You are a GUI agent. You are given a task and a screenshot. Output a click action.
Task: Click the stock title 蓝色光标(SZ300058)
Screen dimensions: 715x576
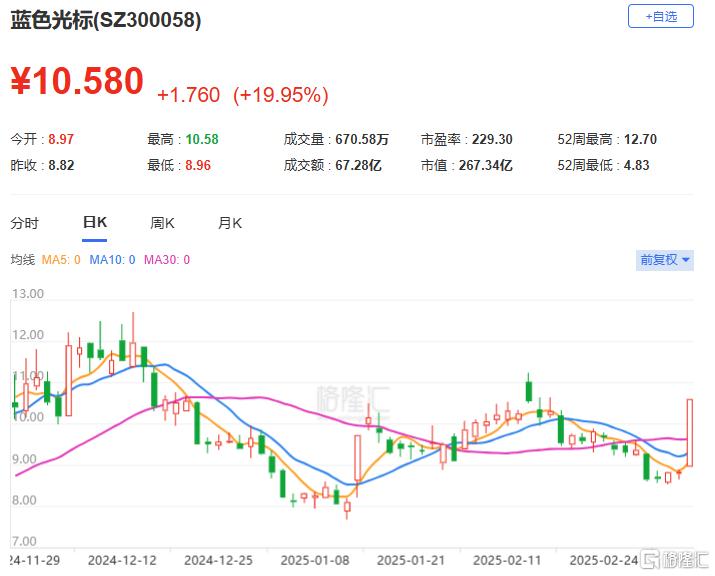point(105,20)
